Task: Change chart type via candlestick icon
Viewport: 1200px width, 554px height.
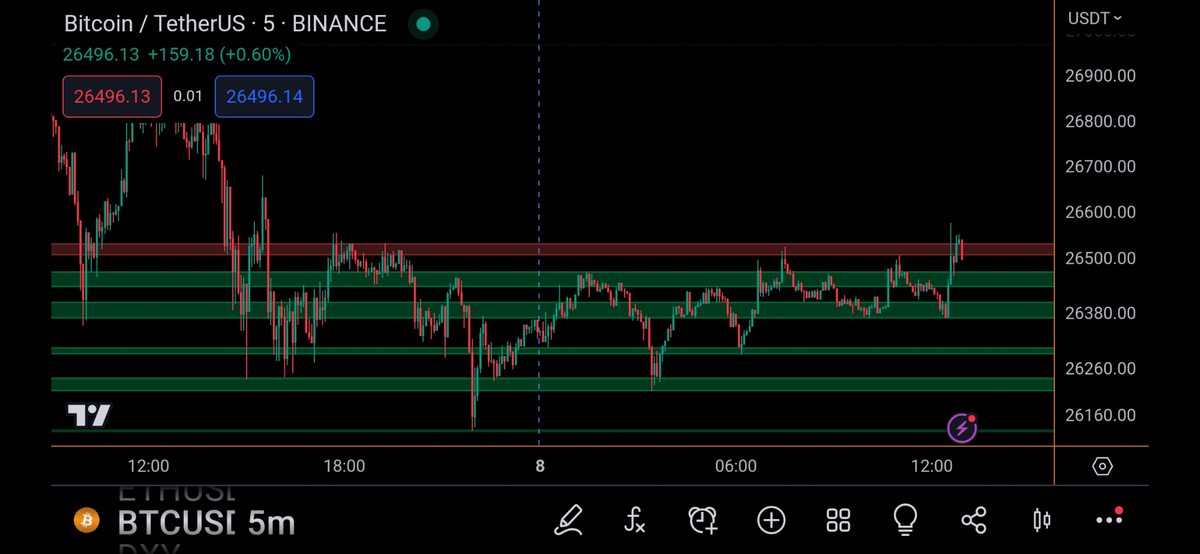Action: point(1041,520)
